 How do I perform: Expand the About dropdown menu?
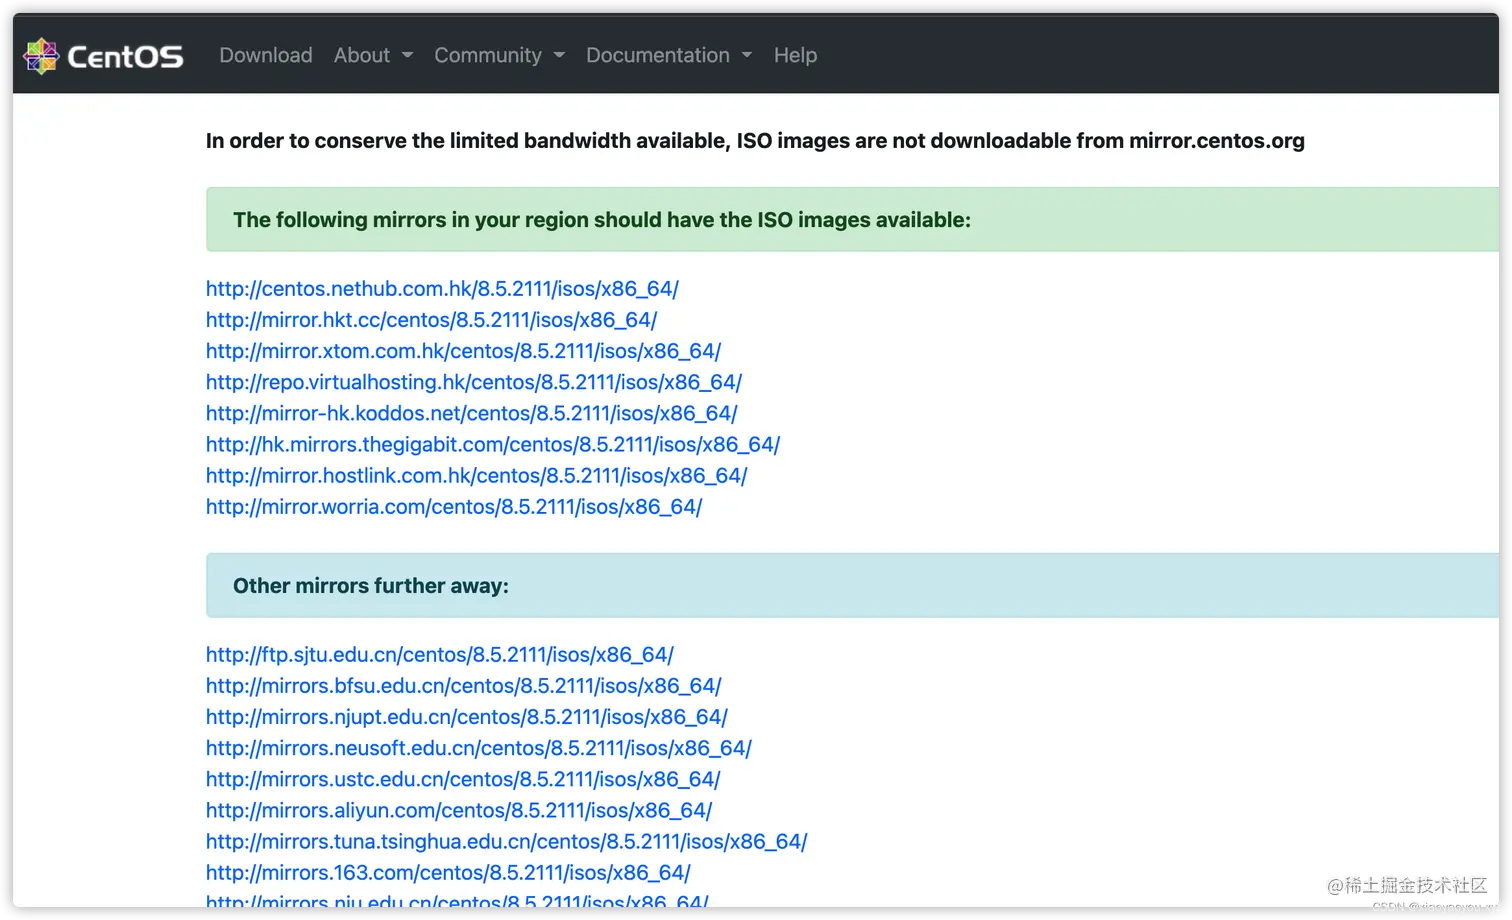[373, 55]
